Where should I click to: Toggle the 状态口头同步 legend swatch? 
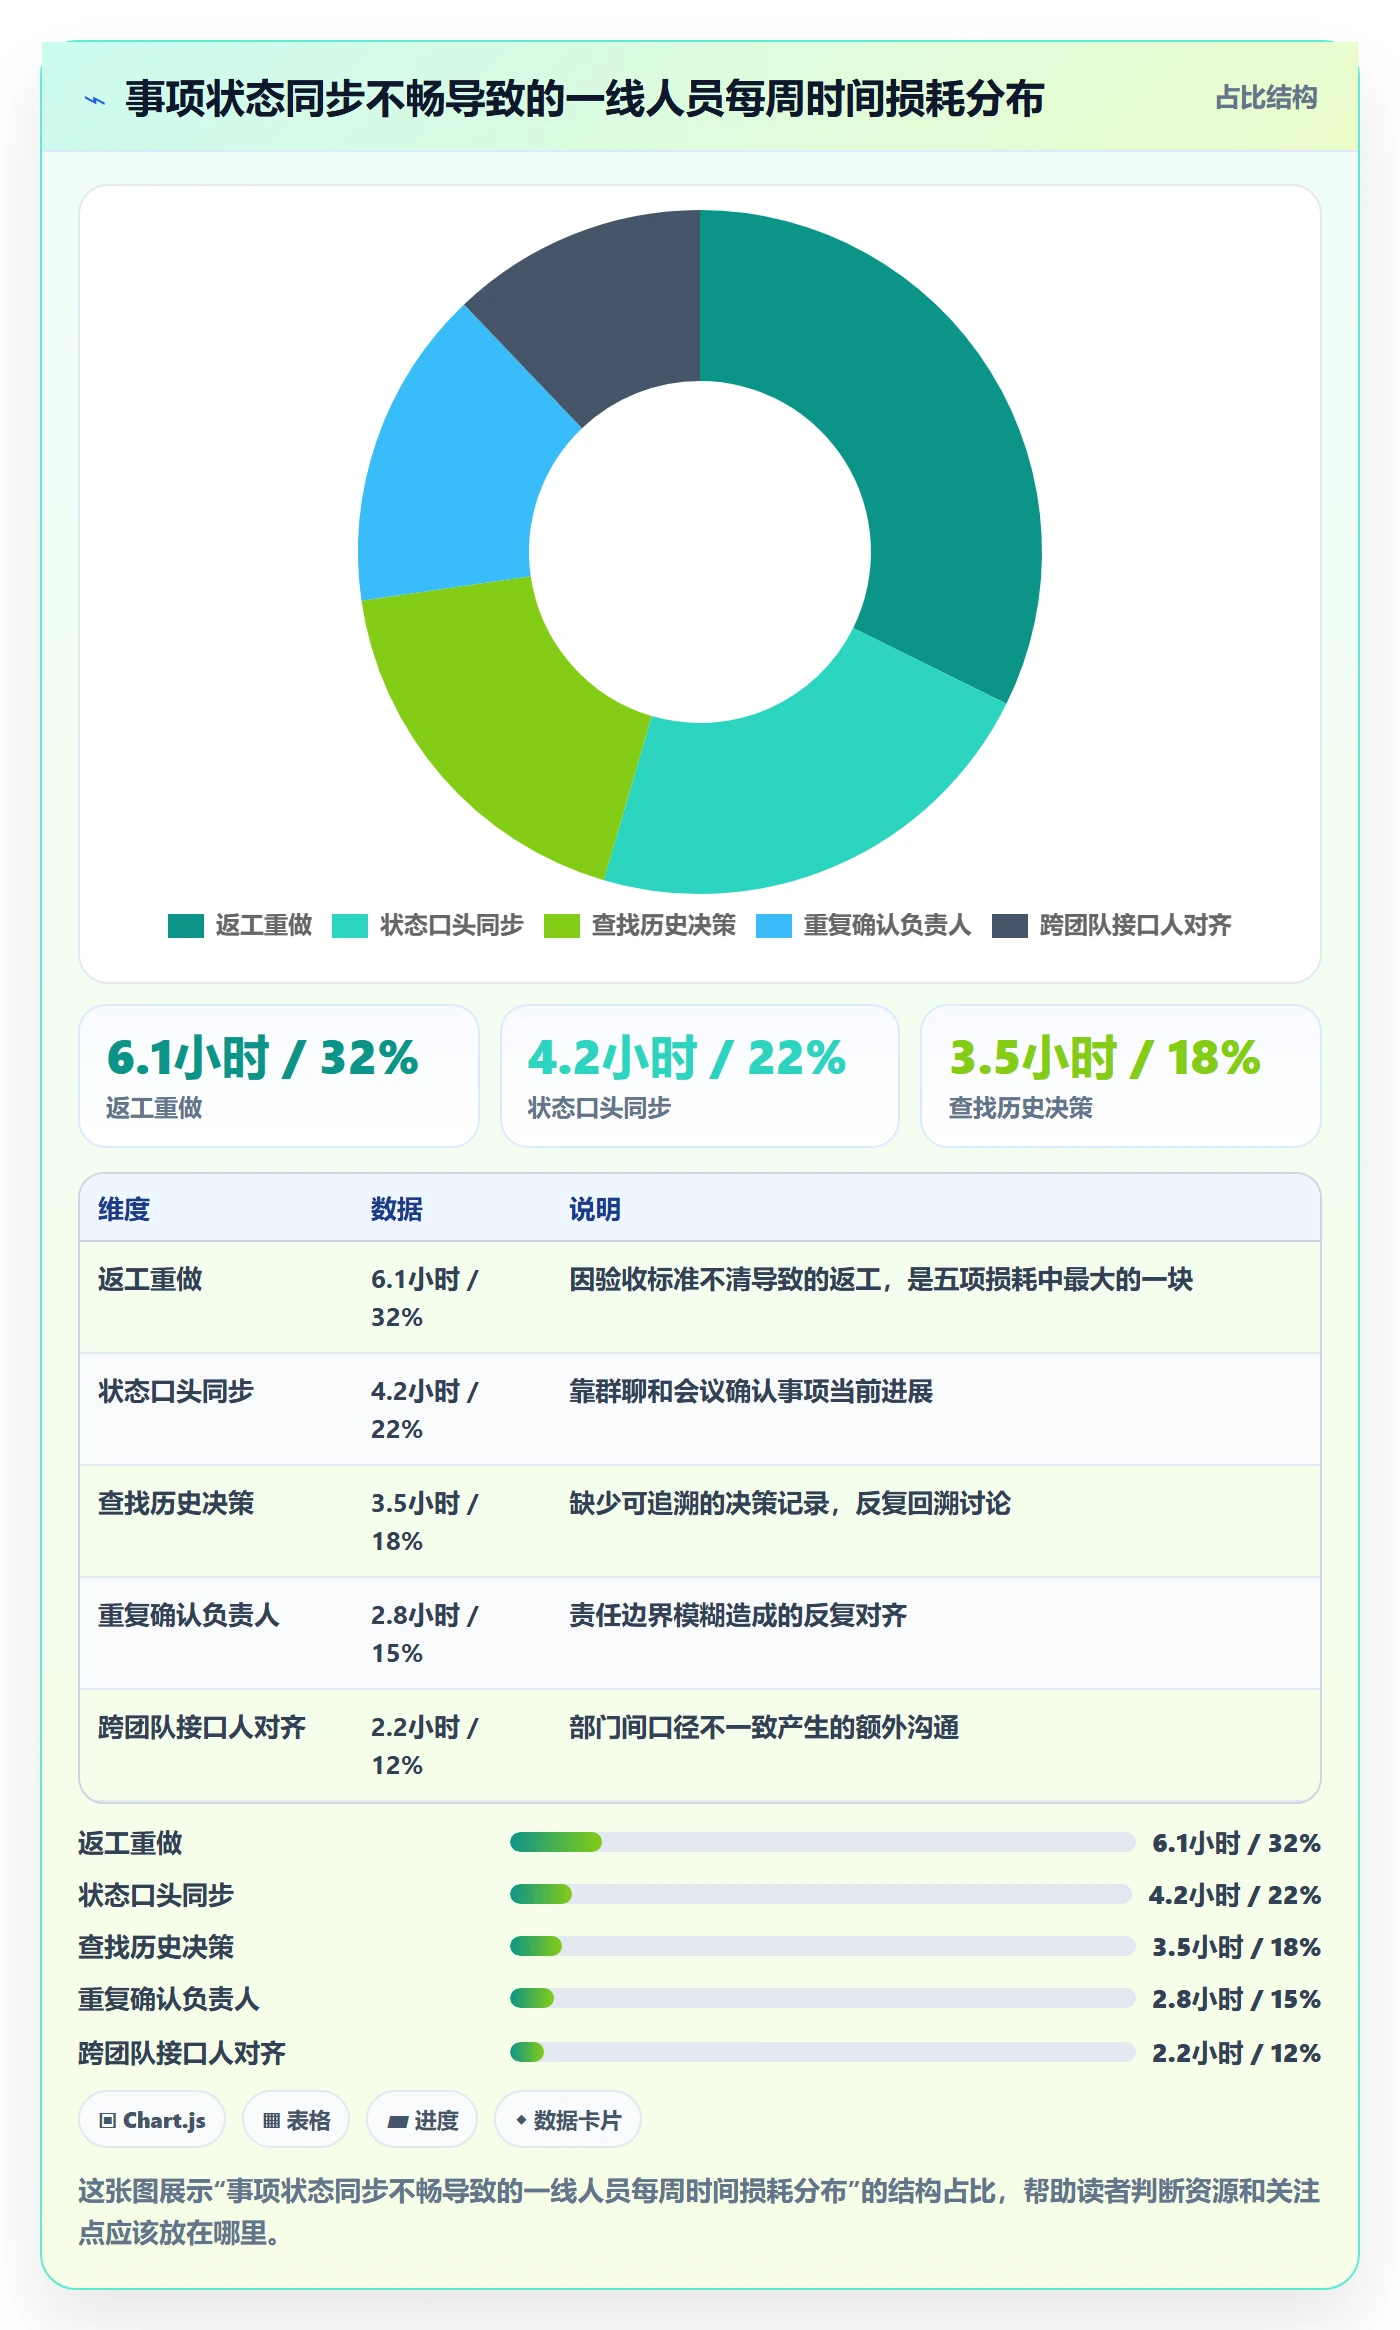click(350, 926)
